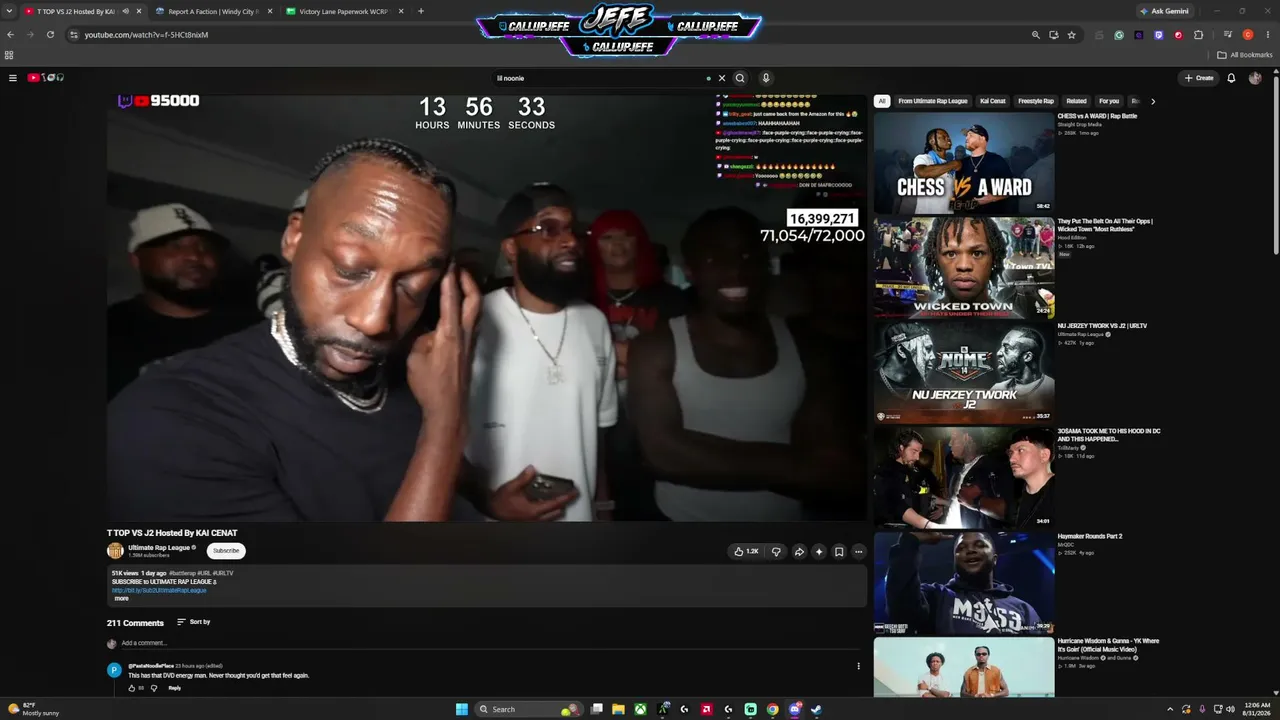Expand video description with more

(x=121, y=598)
